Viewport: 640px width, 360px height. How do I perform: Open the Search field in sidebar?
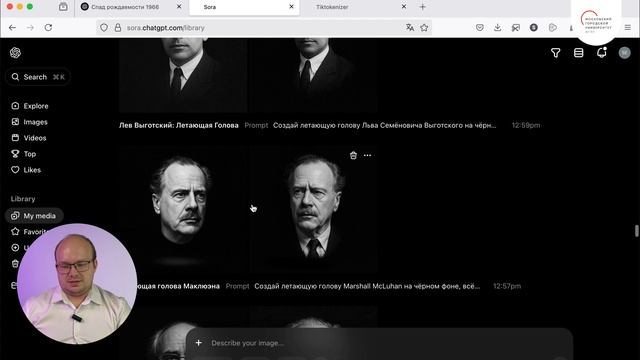pos(38,77)
